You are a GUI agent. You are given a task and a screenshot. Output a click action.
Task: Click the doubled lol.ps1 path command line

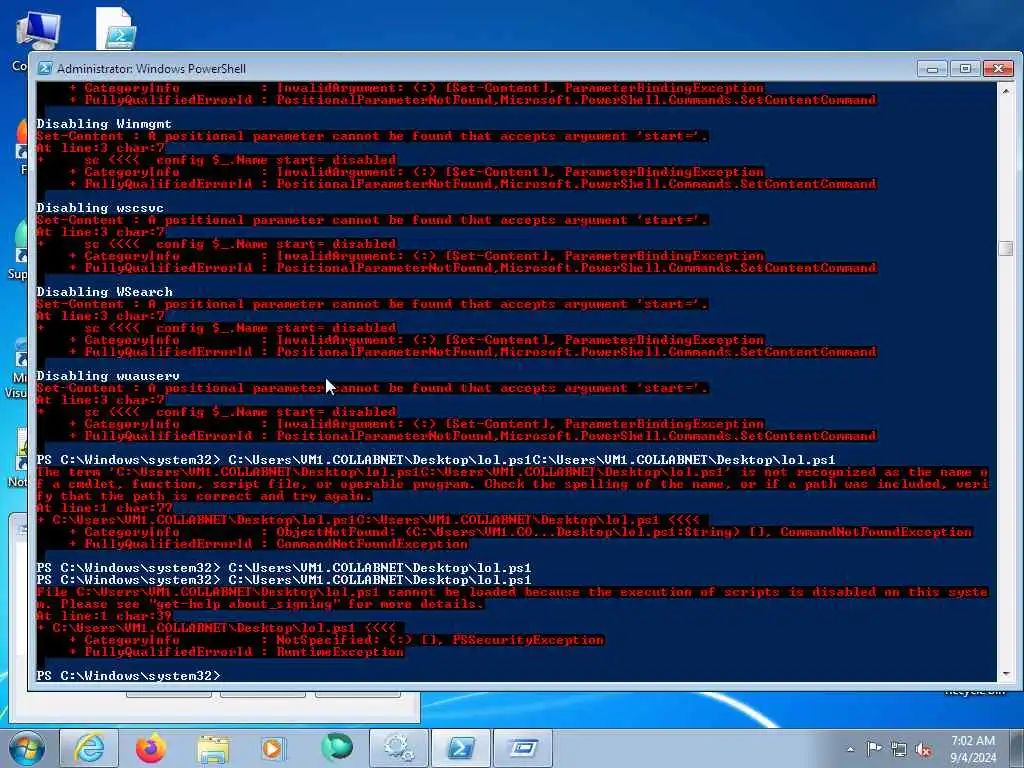coord(436,460)
